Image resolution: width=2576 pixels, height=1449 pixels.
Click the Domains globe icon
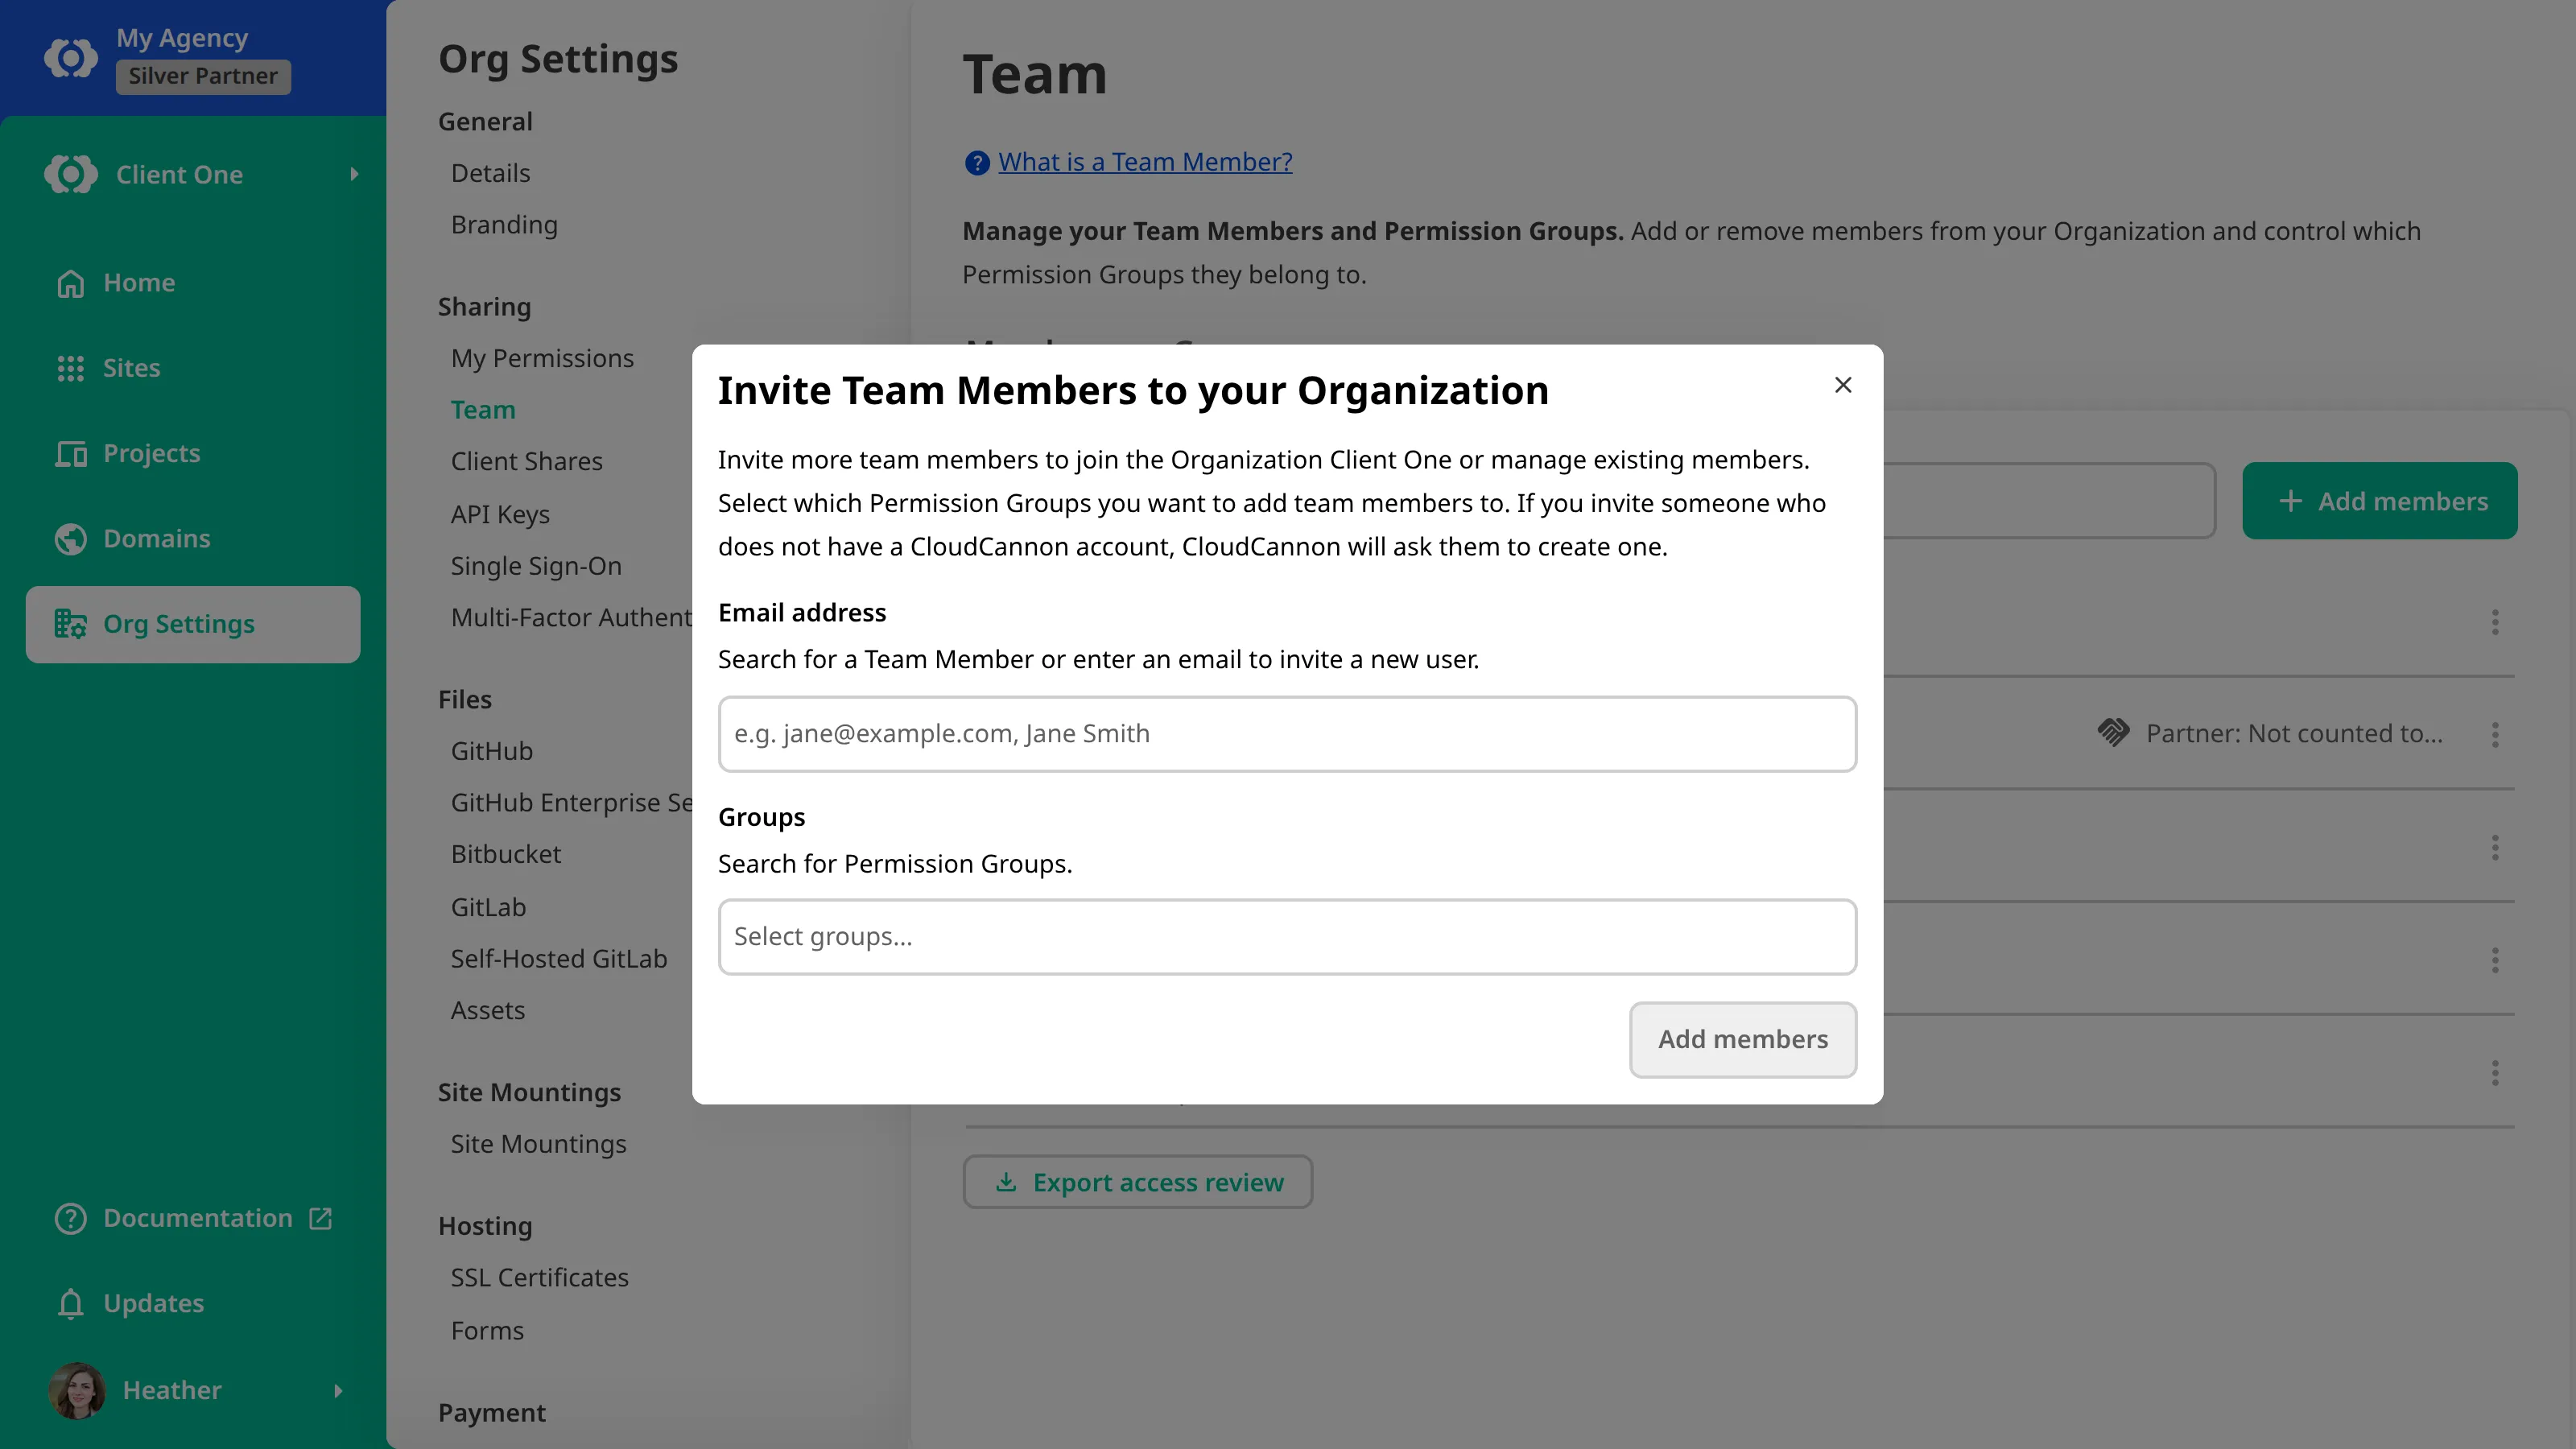pyautogui.click(x=70, y=538)
